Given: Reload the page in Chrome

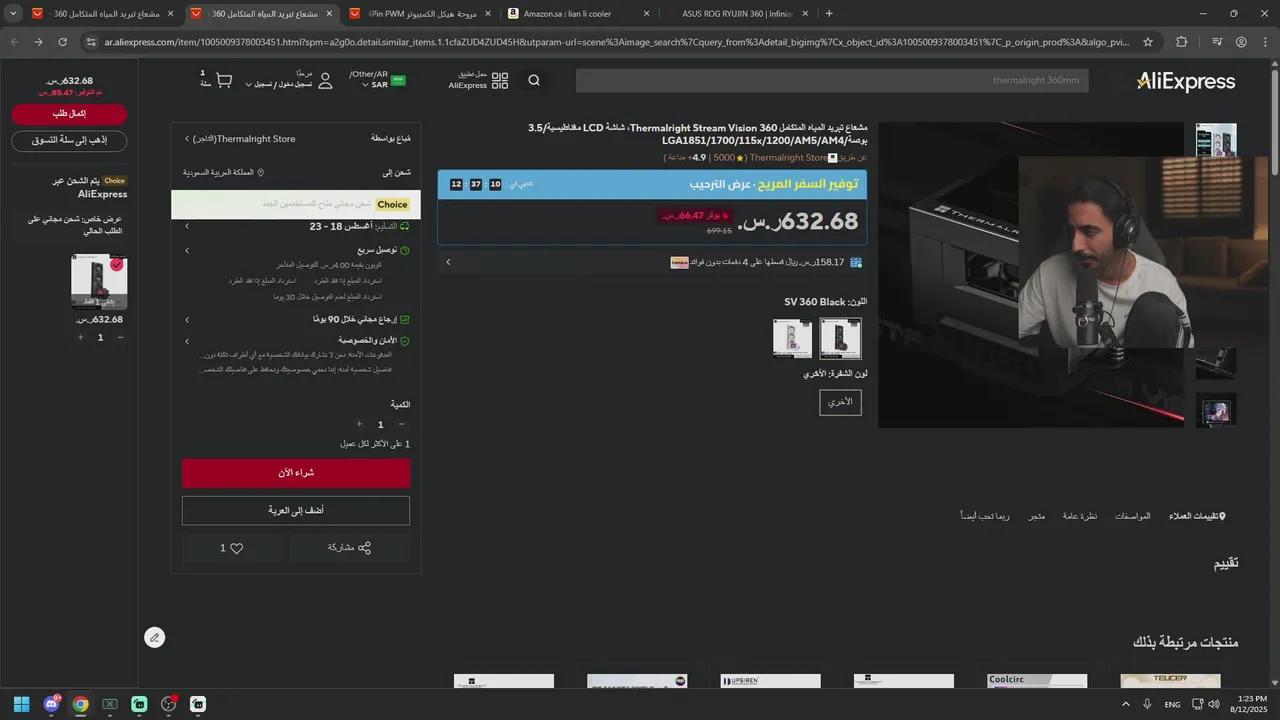Looking at the screenshot, I should (x=62, y=42).
